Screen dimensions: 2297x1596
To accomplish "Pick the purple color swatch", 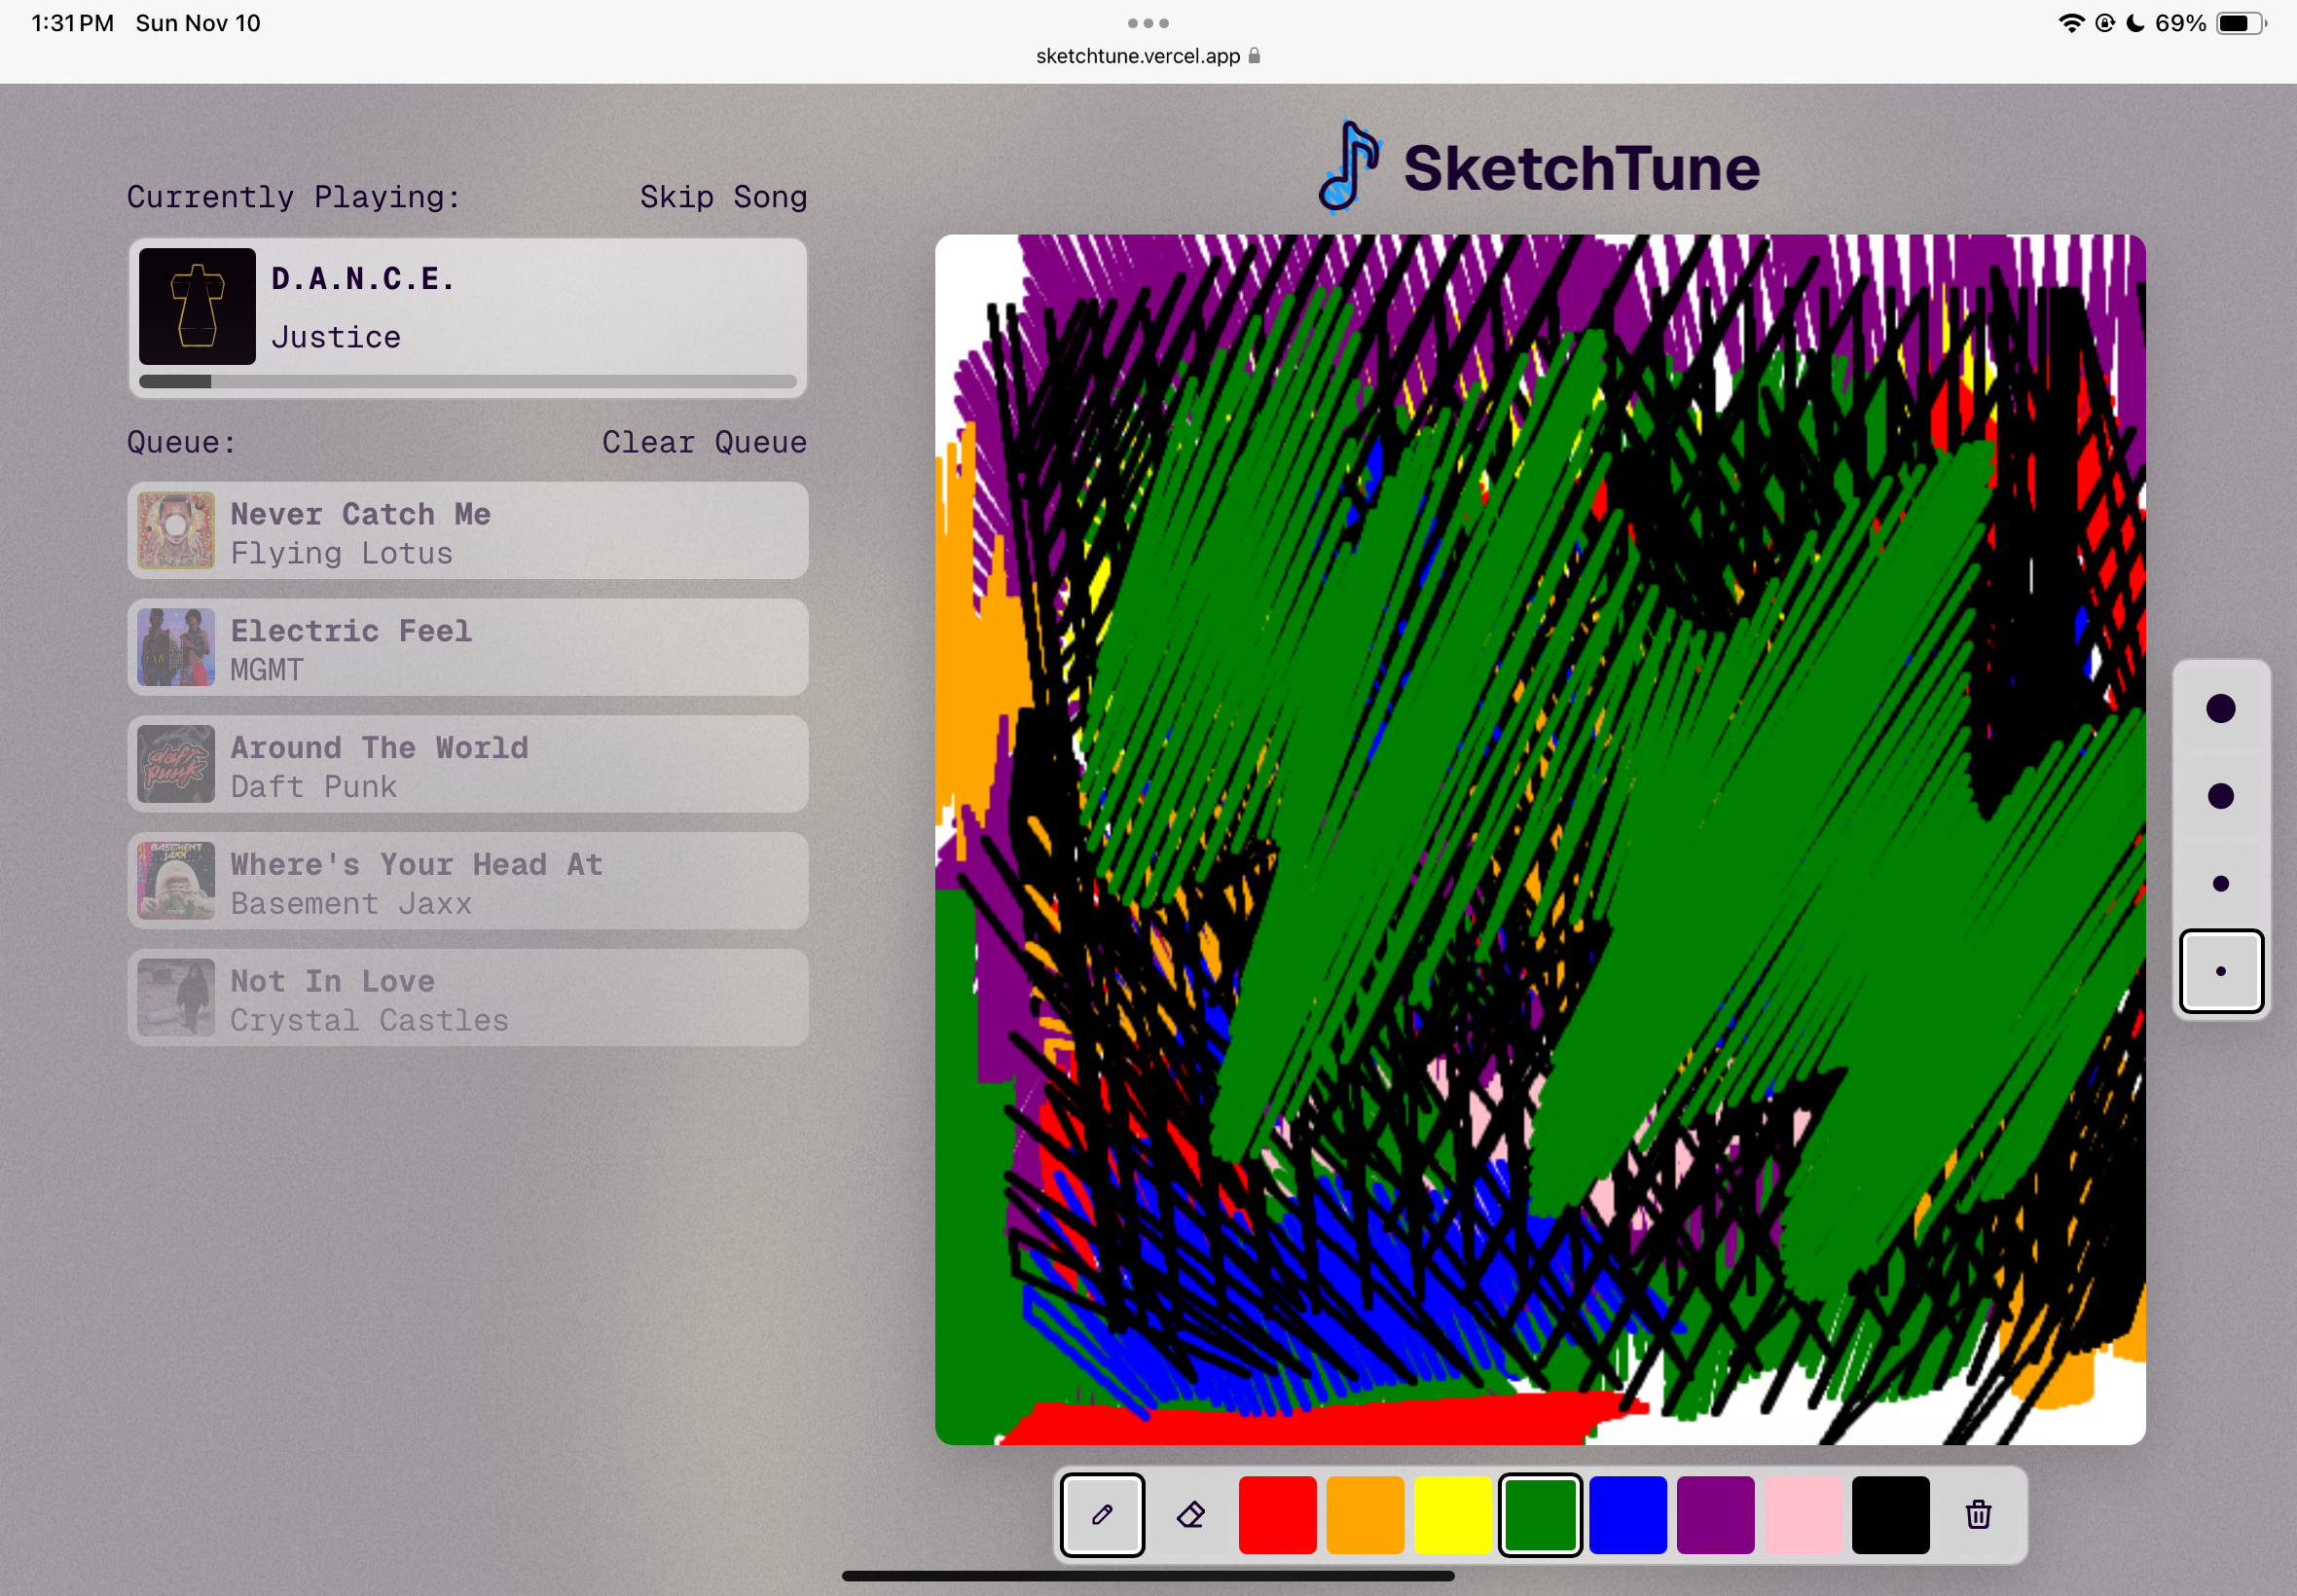I will tap(1714, 1514).
